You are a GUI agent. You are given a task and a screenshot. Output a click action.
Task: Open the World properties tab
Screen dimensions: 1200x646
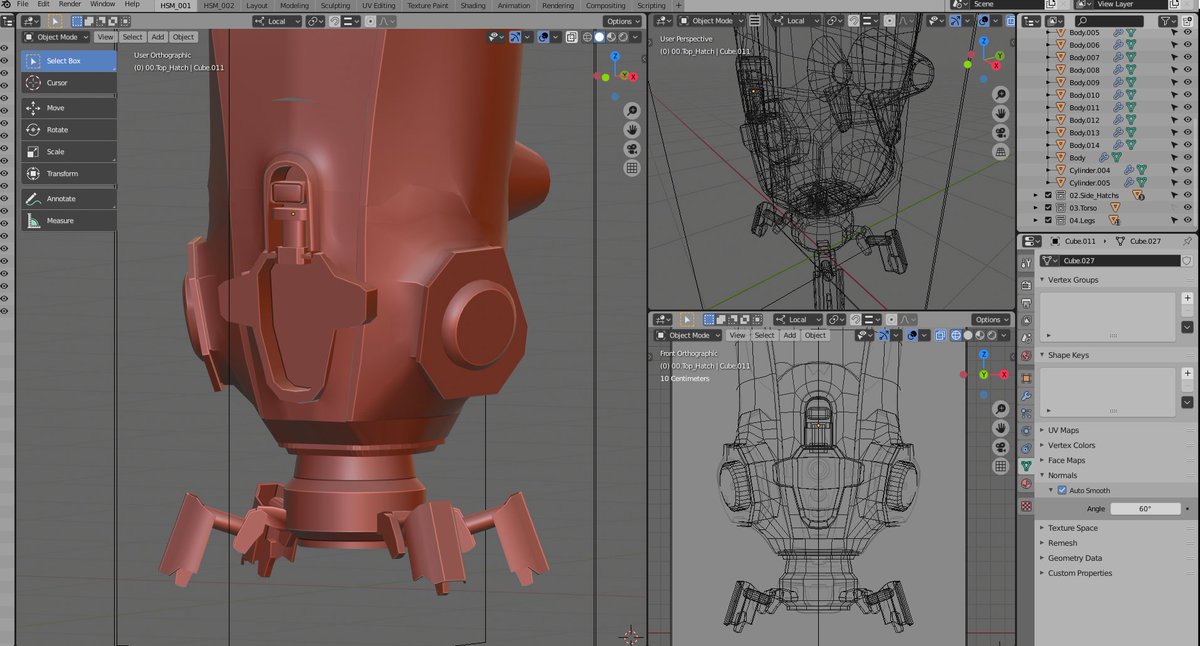pos(1026,356)
